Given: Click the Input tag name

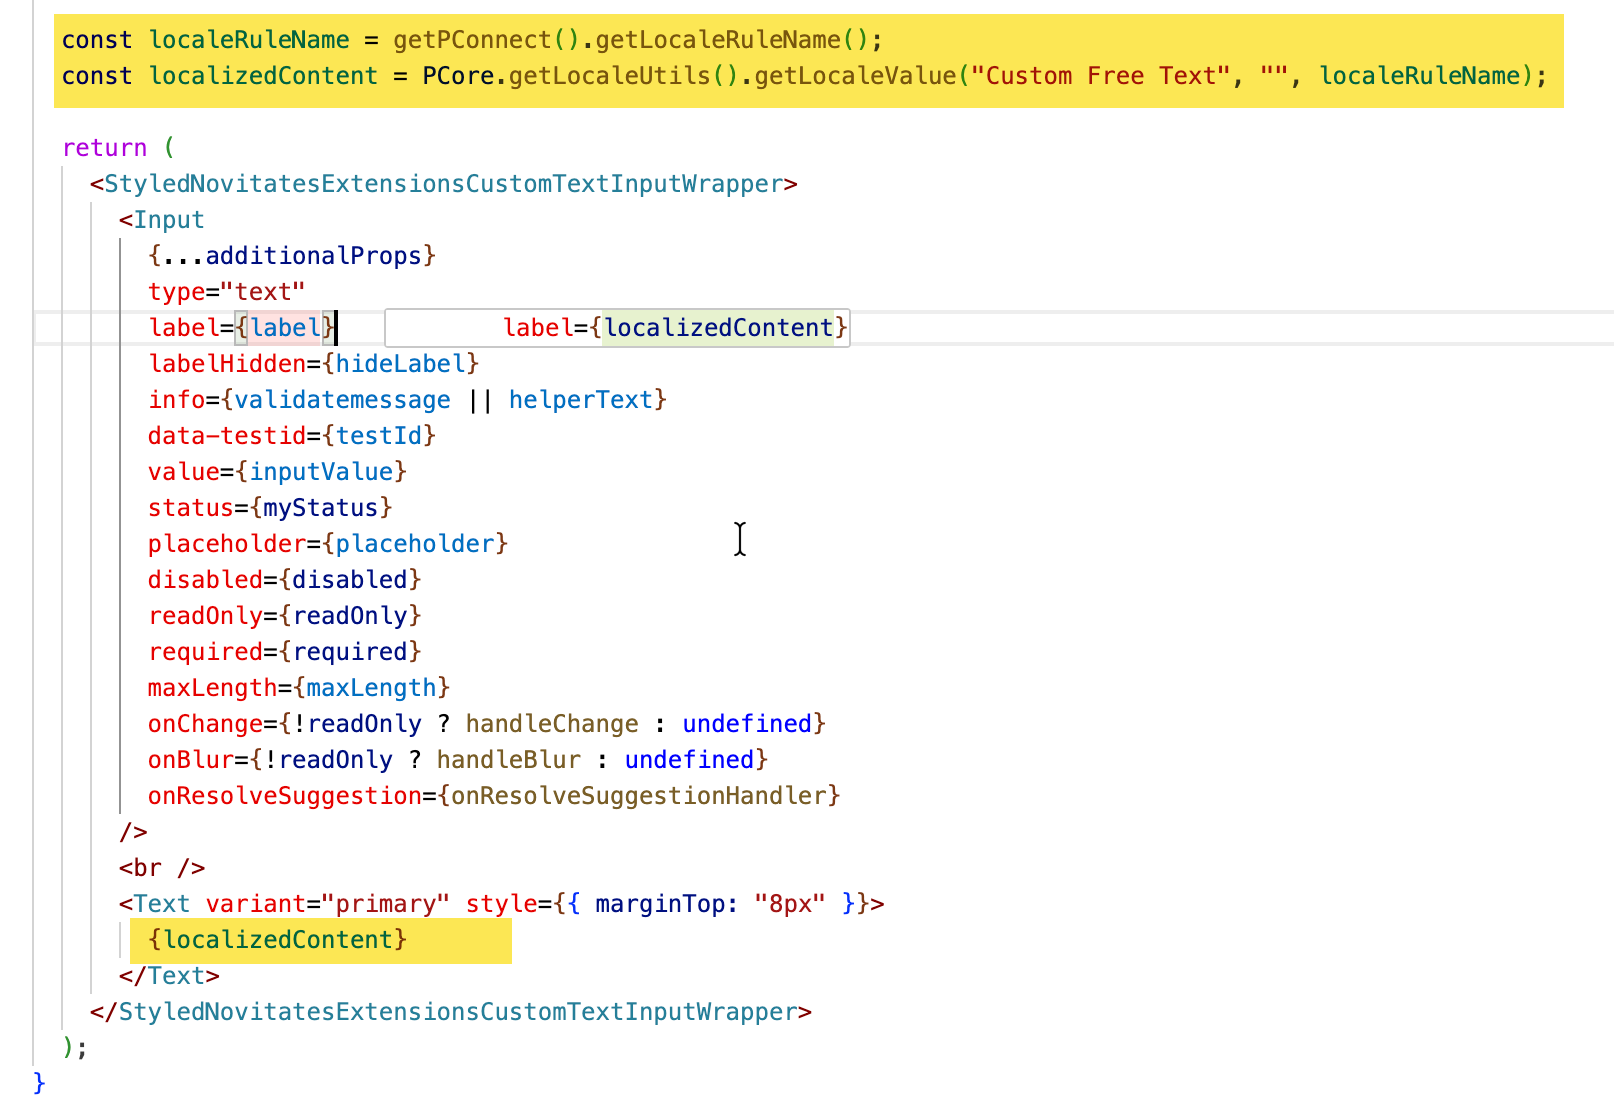Looking at the screenshot, I should (168, 220).
